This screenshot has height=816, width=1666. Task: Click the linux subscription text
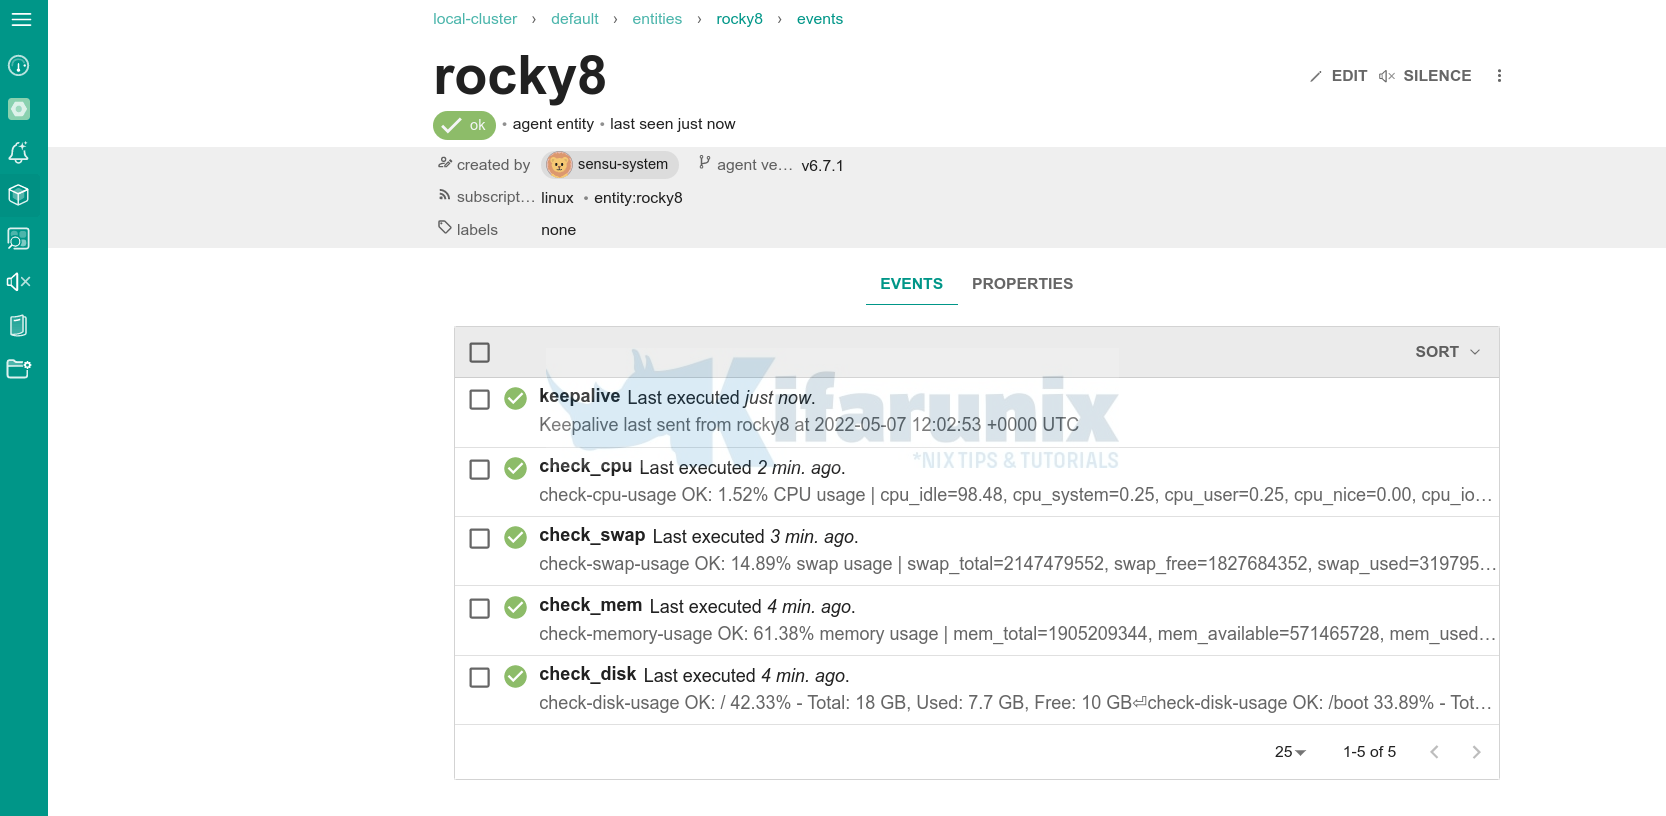[x=557, y=198]
